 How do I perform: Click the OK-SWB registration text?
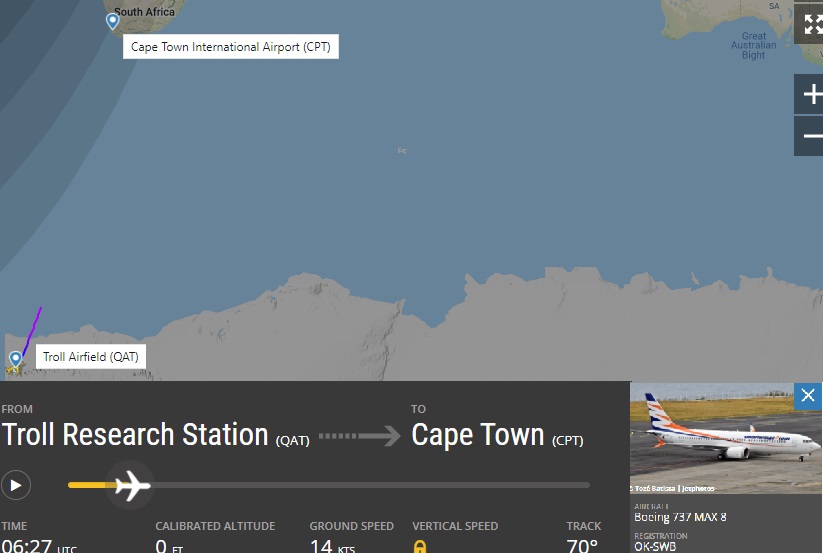pos(655,547)
